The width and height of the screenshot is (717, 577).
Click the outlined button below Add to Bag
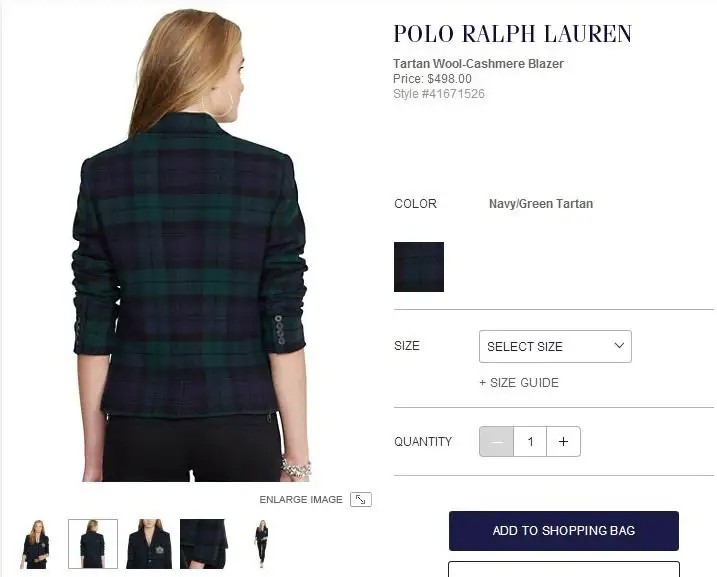(x=564, y=569)
